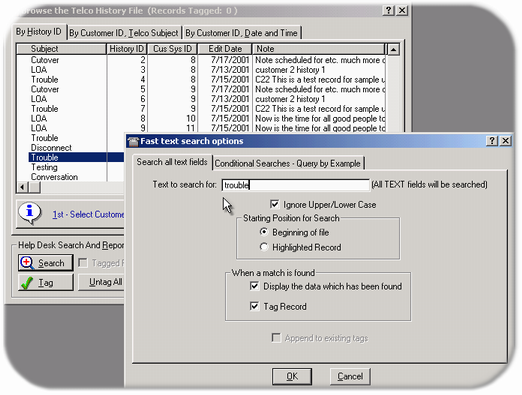The height and width of the screenshot is (395, 522).
Task: Click the scroll left arrow of history list
Action: pos(22,187)
